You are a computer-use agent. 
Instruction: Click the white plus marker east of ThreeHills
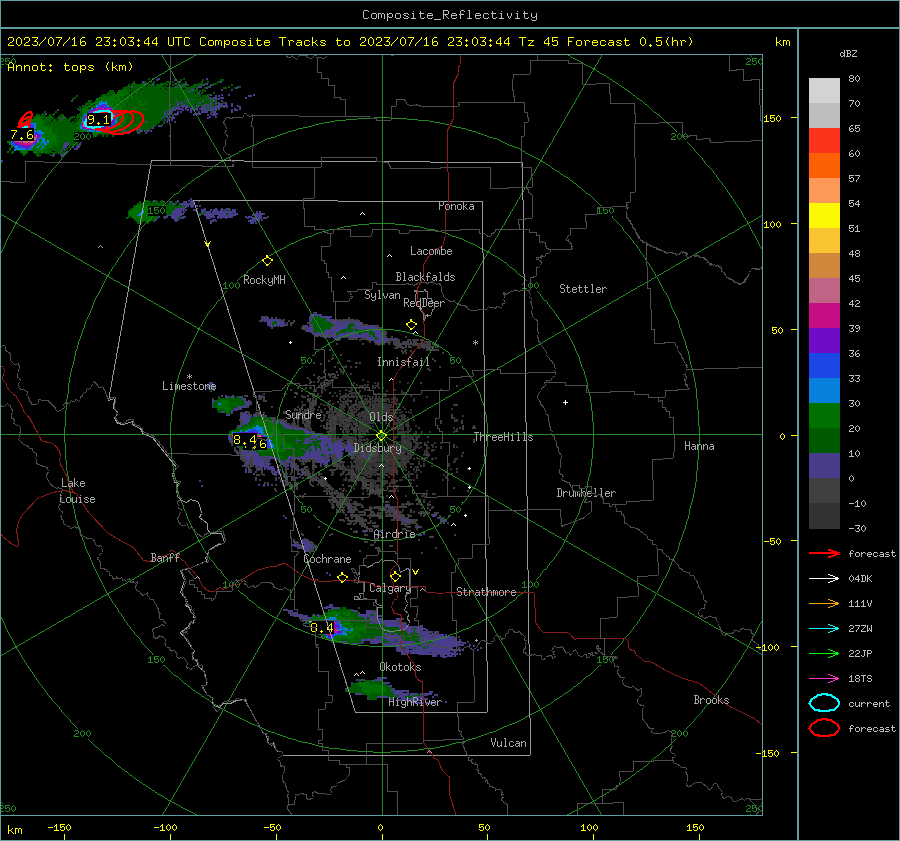[565, 402]
